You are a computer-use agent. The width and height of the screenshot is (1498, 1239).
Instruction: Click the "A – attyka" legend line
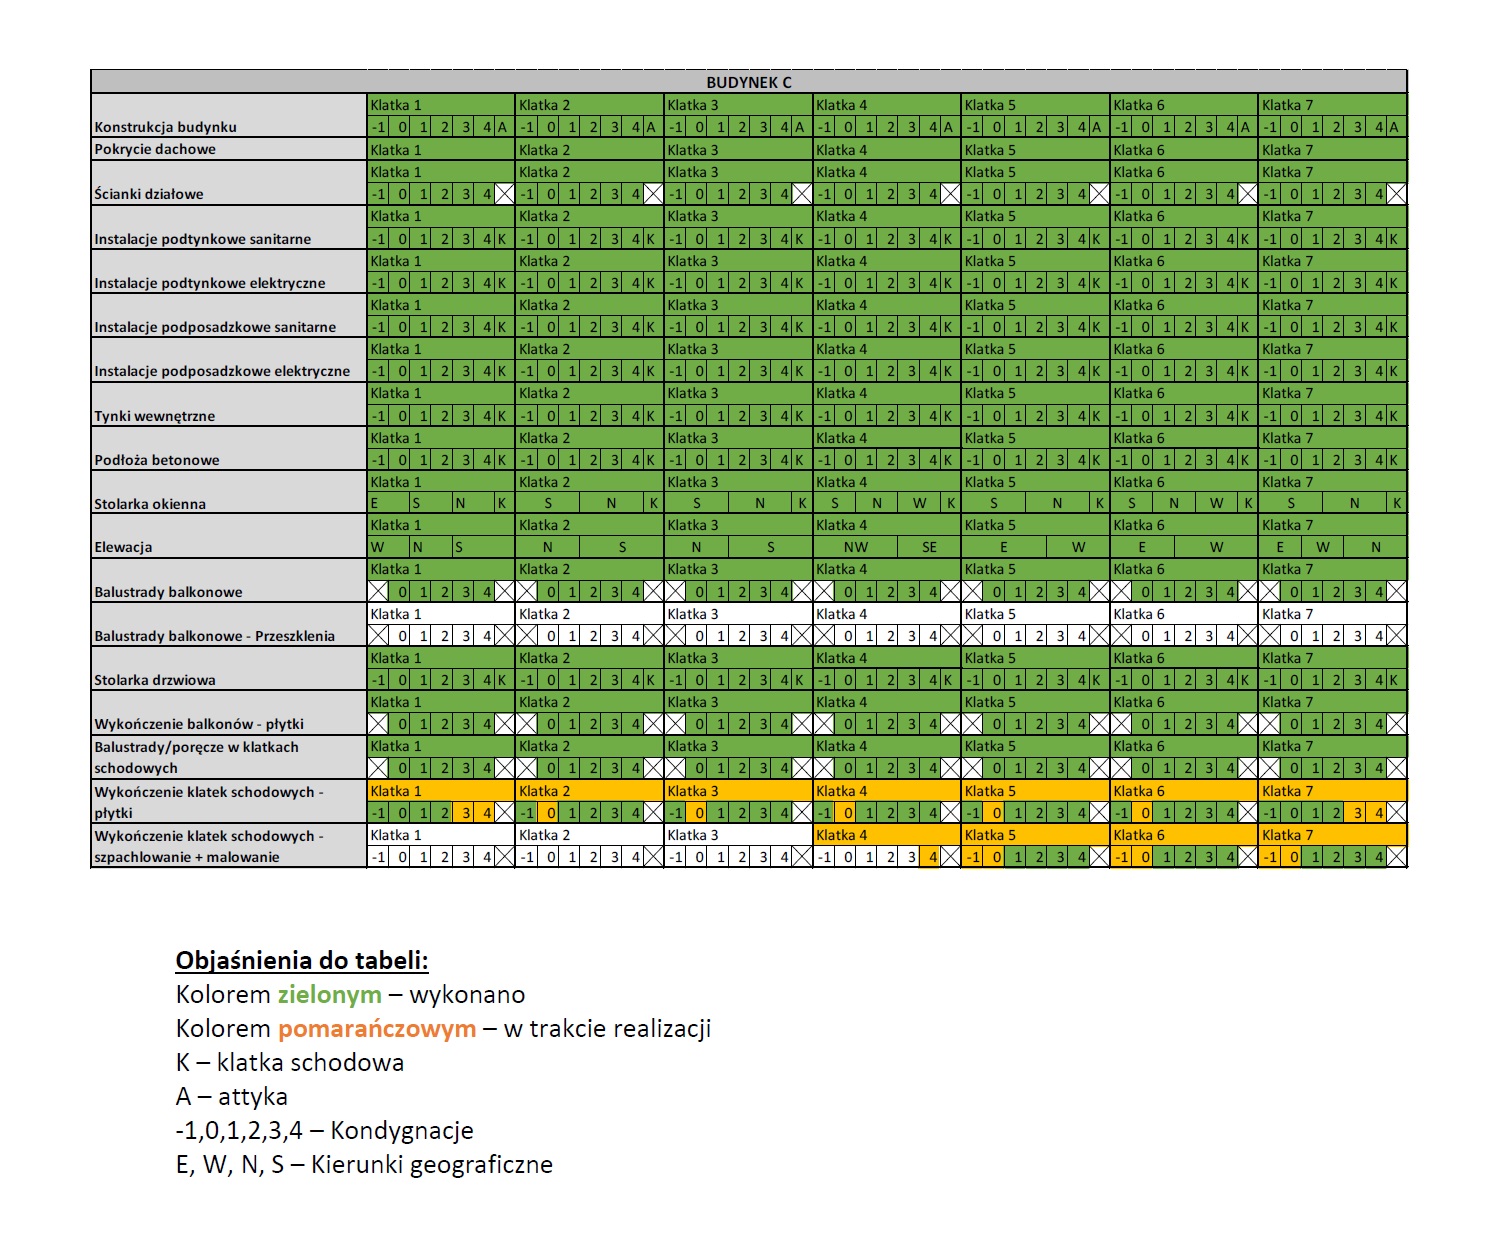coord(232,1097)
